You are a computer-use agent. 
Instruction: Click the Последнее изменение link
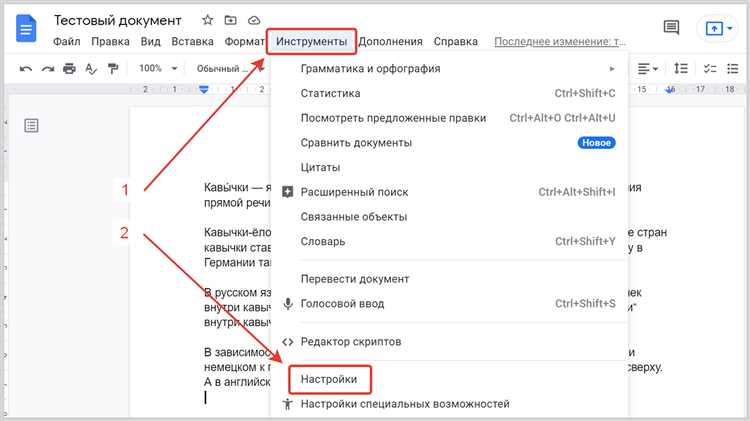coord(560,42)
